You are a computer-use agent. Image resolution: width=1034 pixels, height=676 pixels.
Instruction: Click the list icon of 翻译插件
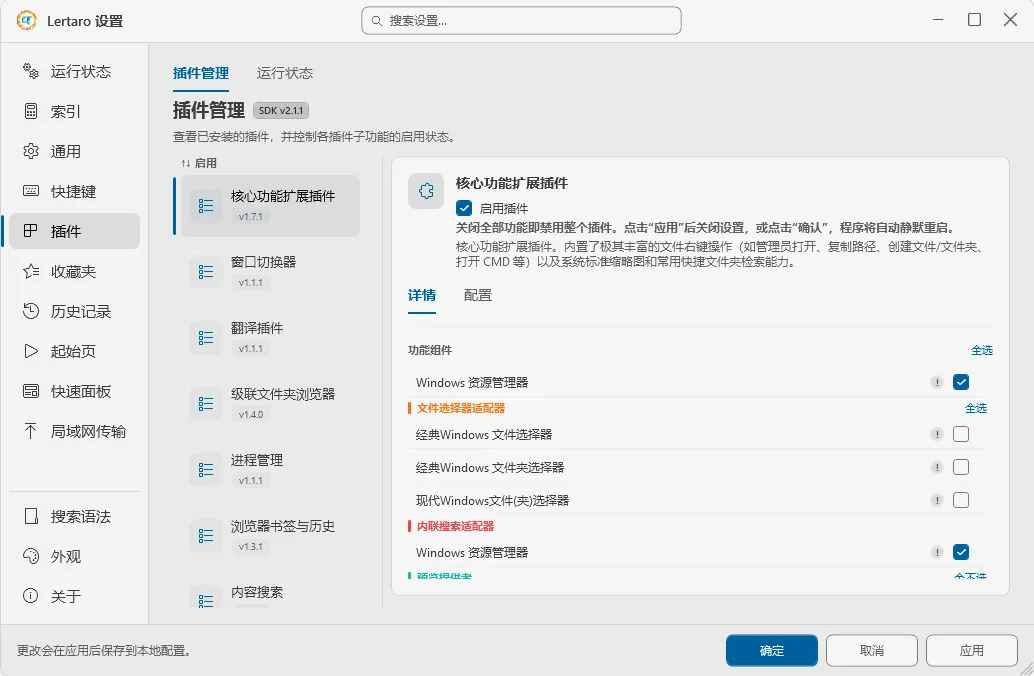point(206,338)
